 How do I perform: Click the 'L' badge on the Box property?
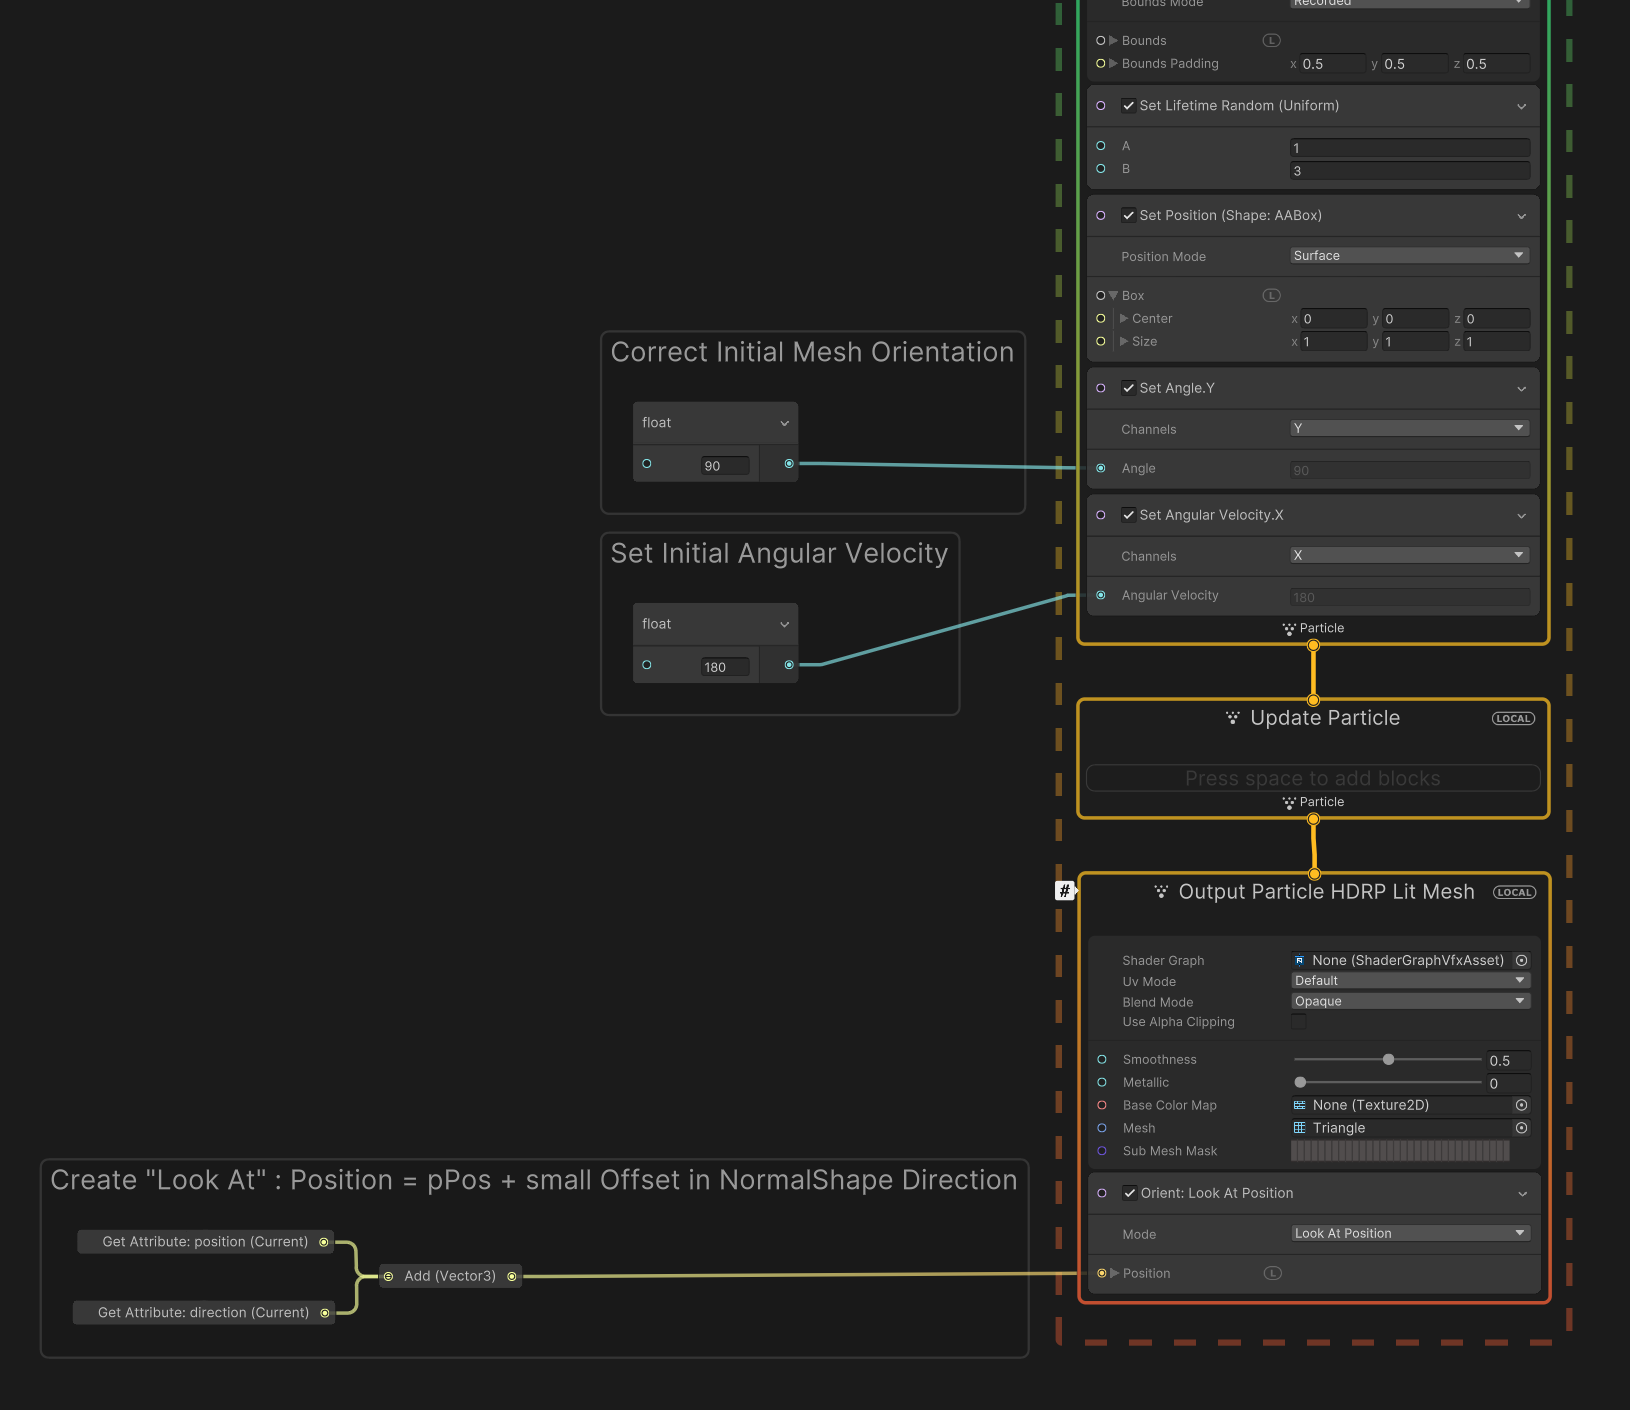point(1271,295)
